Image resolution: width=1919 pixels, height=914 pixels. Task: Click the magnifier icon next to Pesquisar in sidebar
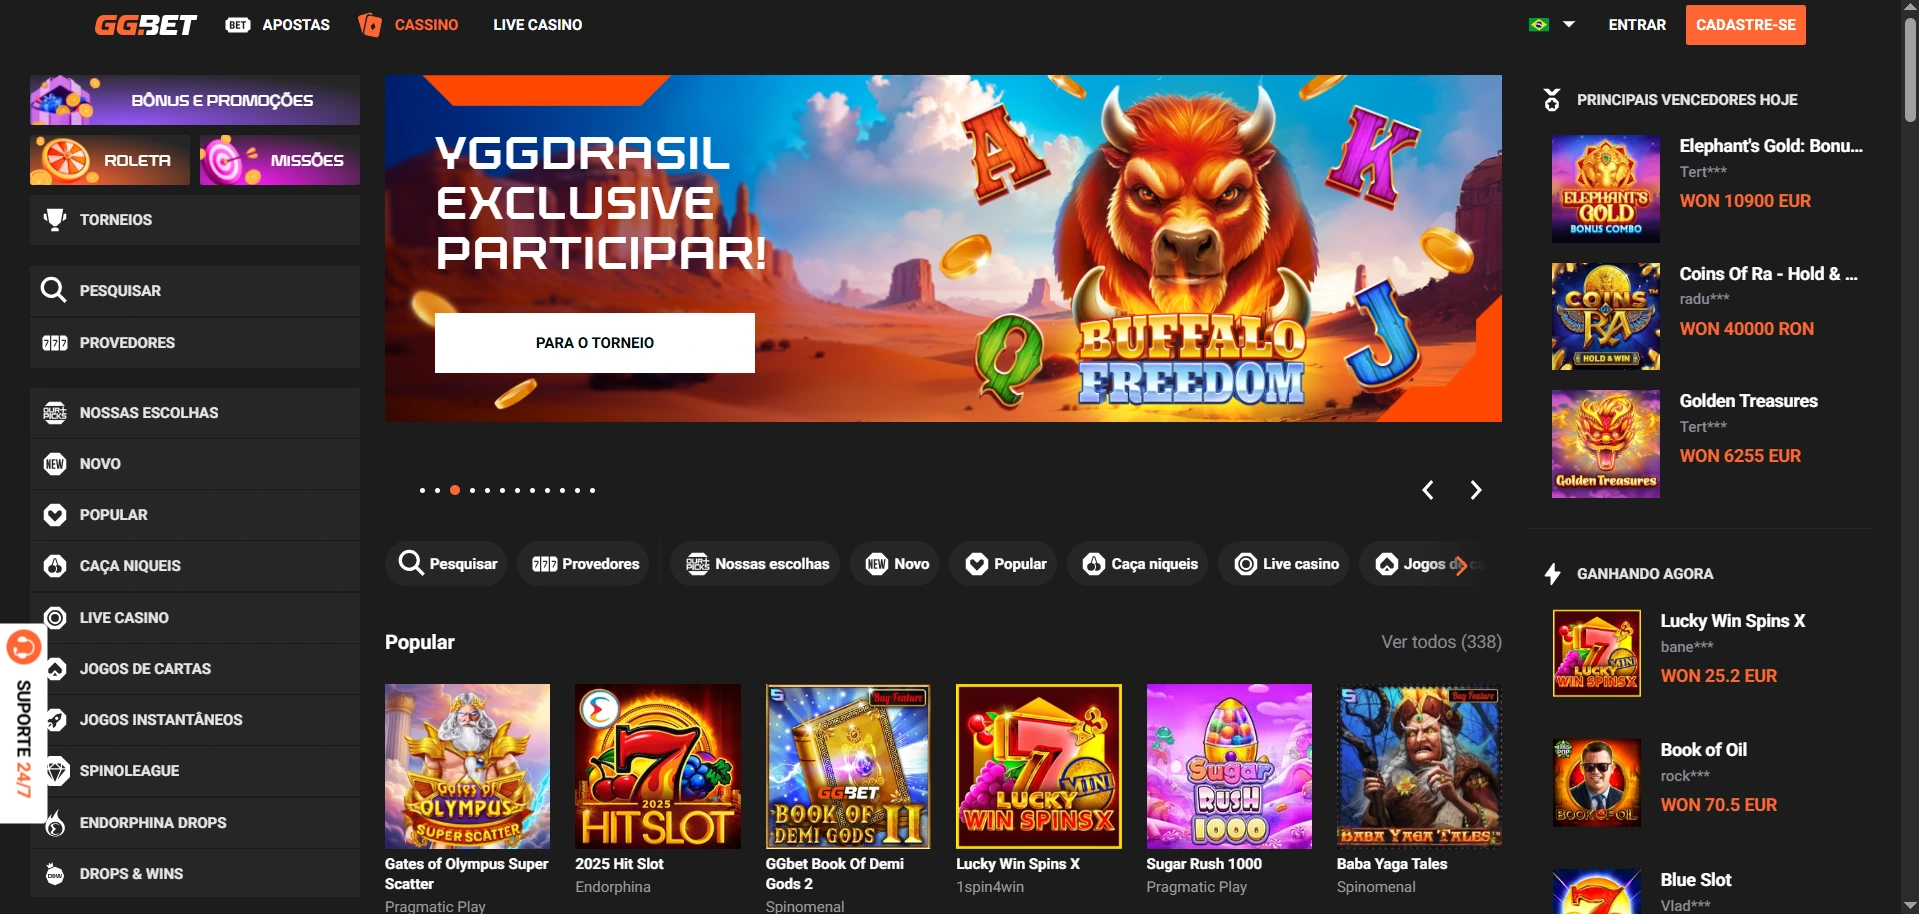coord(54,290)
